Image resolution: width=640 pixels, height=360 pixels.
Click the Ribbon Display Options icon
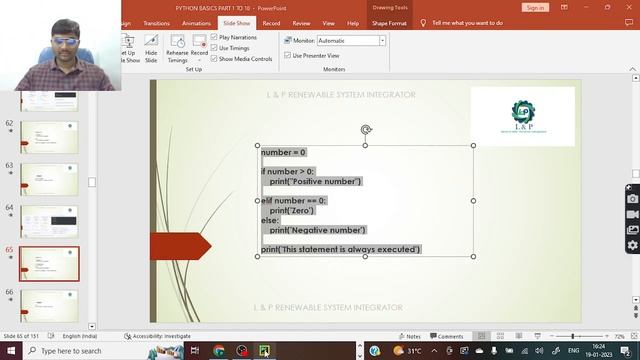(x=564, y=7)
